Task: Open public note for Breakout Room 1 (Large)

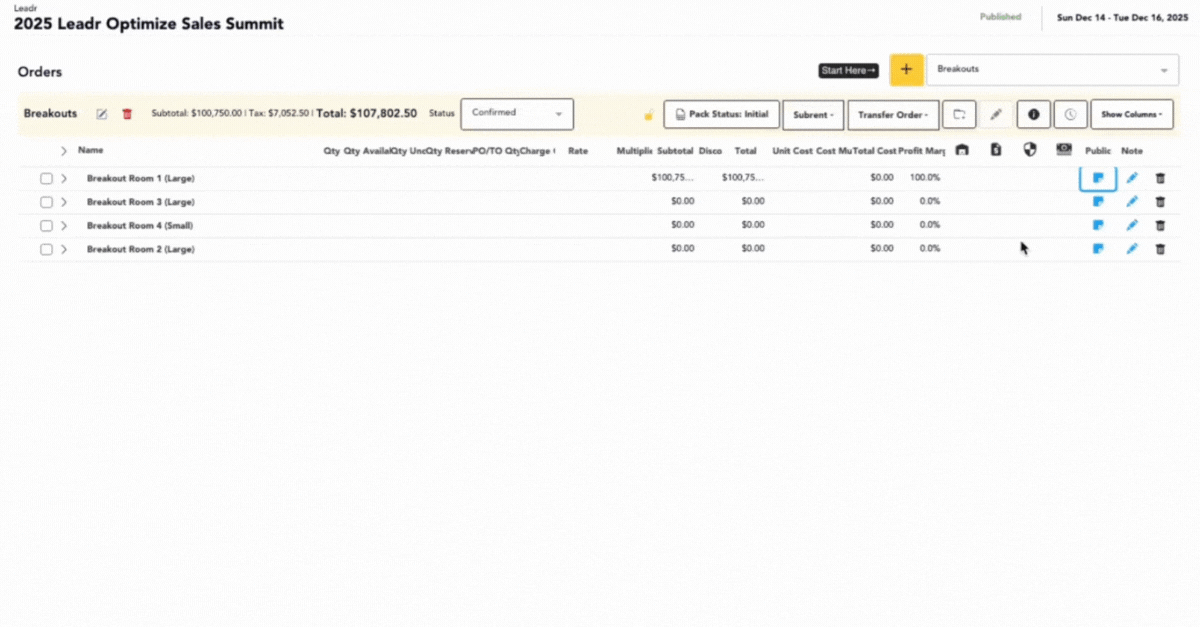Action: click(x=1098, y=178)
